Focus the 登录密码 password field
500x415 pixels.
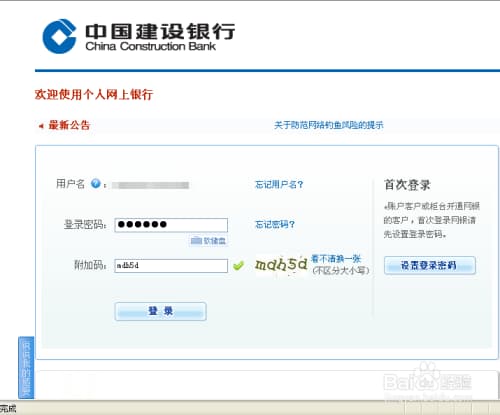click(171, 225)
